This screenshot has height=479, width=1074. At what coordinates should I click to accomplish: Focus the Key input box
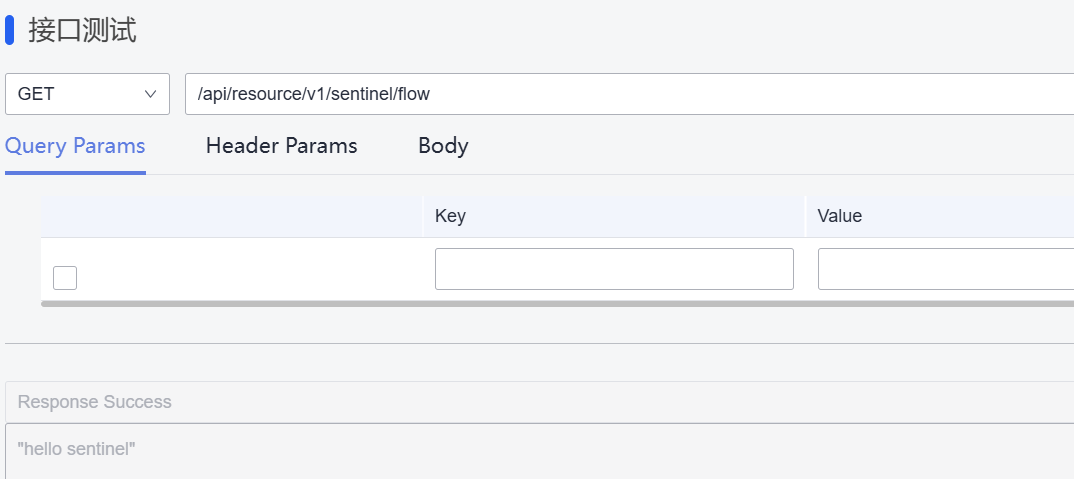pos(614,269)
